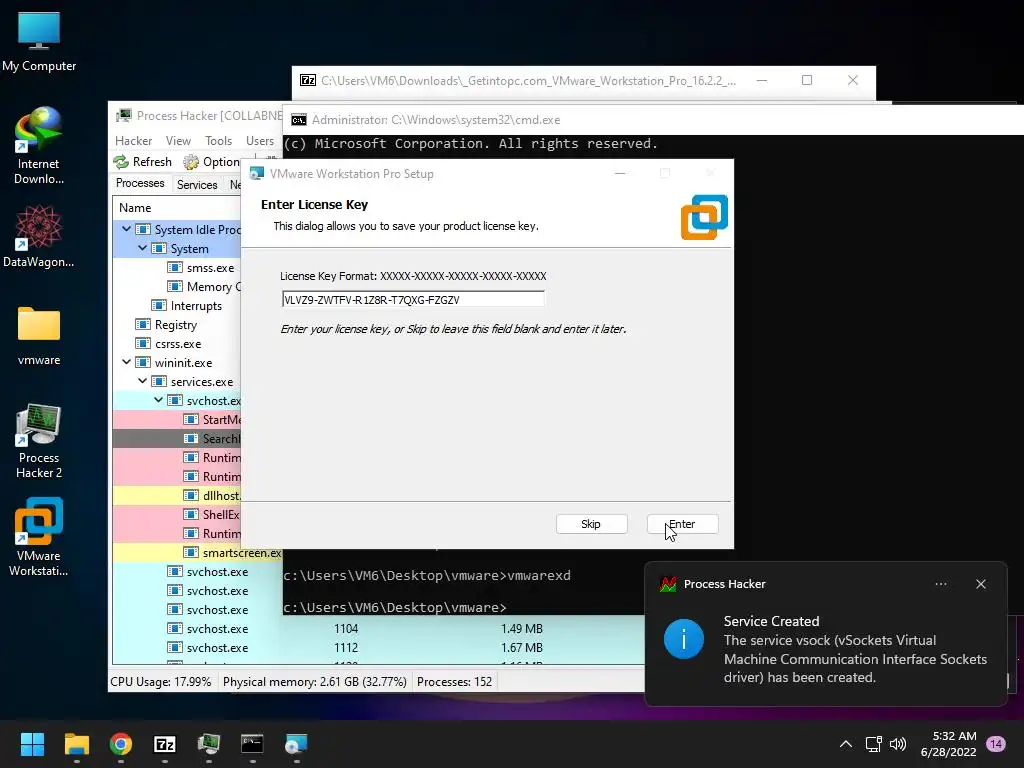Screen dimensions: 1024x768
Task: Switch to VMware installer in the taskbar
Action: point(296,744)
